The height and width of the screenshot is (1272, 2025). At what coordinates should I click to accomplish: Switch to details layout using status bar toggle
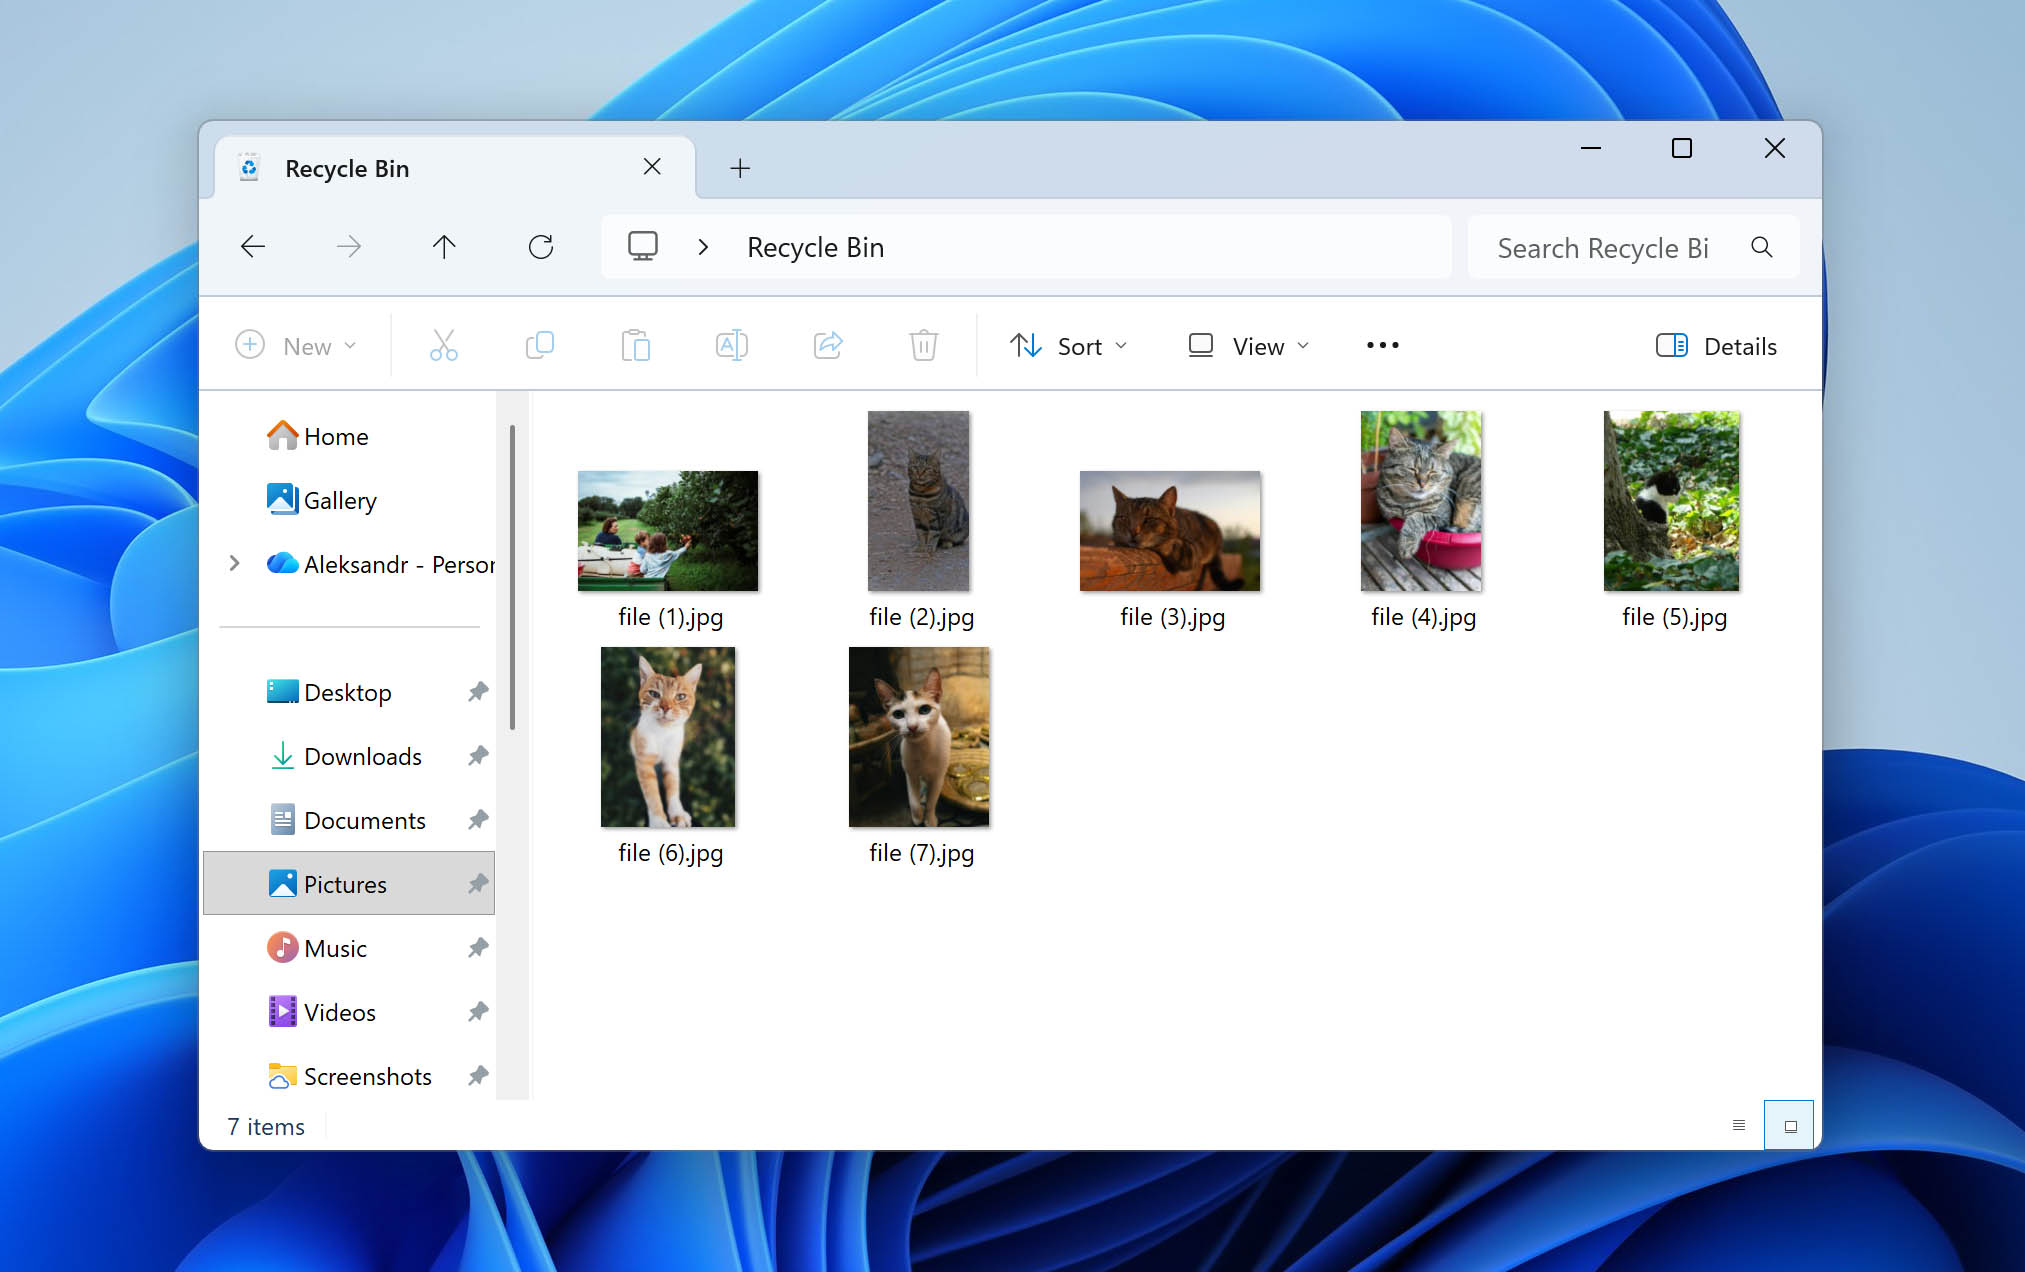pyautogui.click(x=1738, y=1124)
